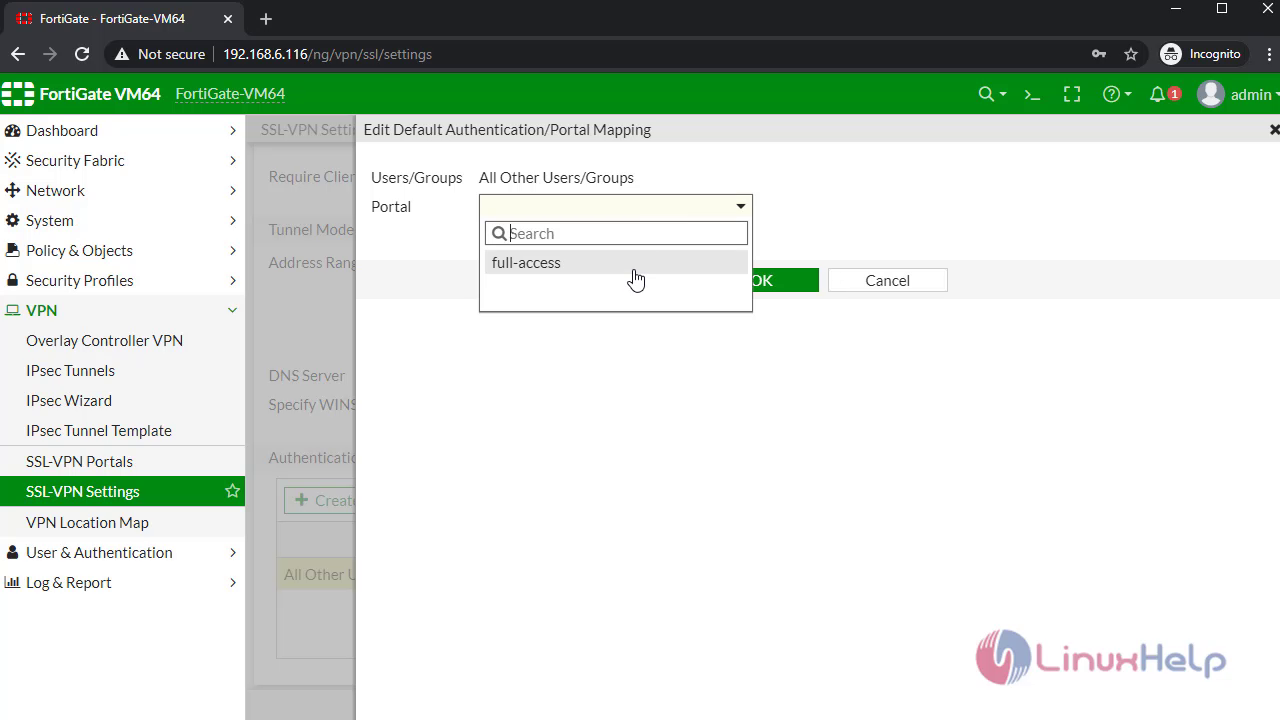The height and width of the screenshot is (720, 1280).
Task: Click the browser back arrow
Action: pyautogui.click(x=18, y=54)
